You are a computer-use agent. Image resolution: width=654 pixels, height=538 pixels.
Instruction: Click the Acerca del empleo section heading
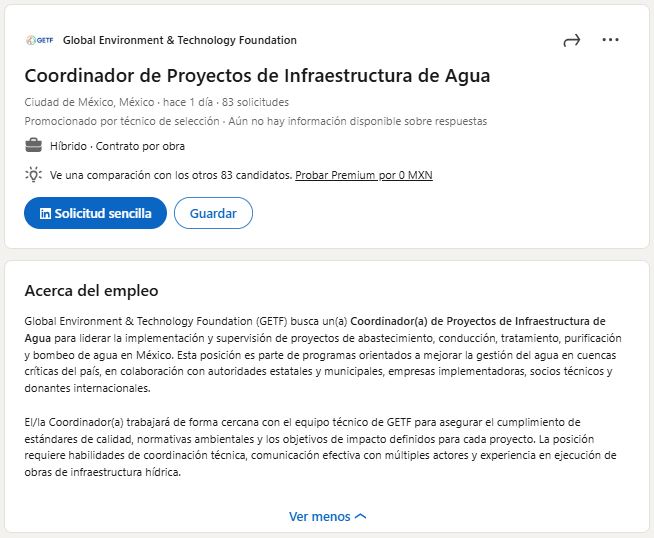(91, 291)
